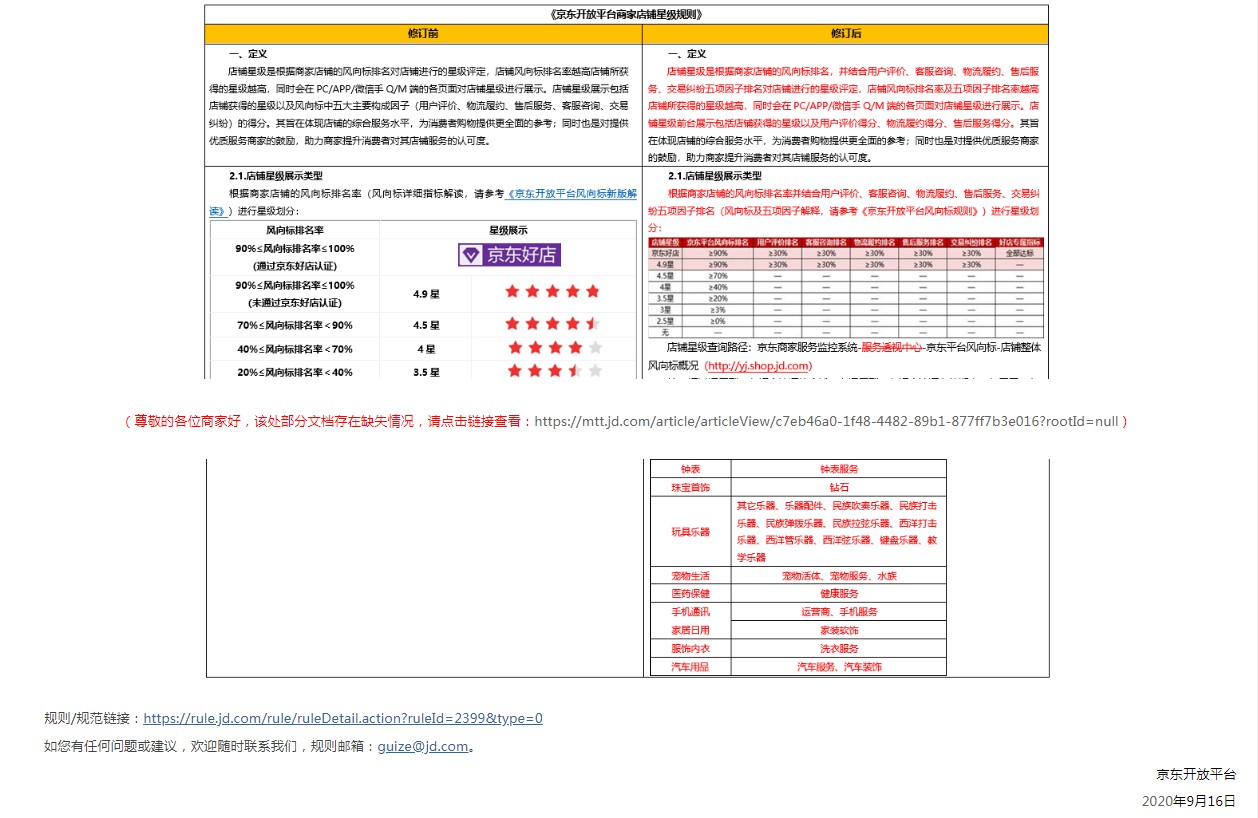
Task: Click 2.1.店铺星级展示类型 heading in left column
Action: (276, 176)
